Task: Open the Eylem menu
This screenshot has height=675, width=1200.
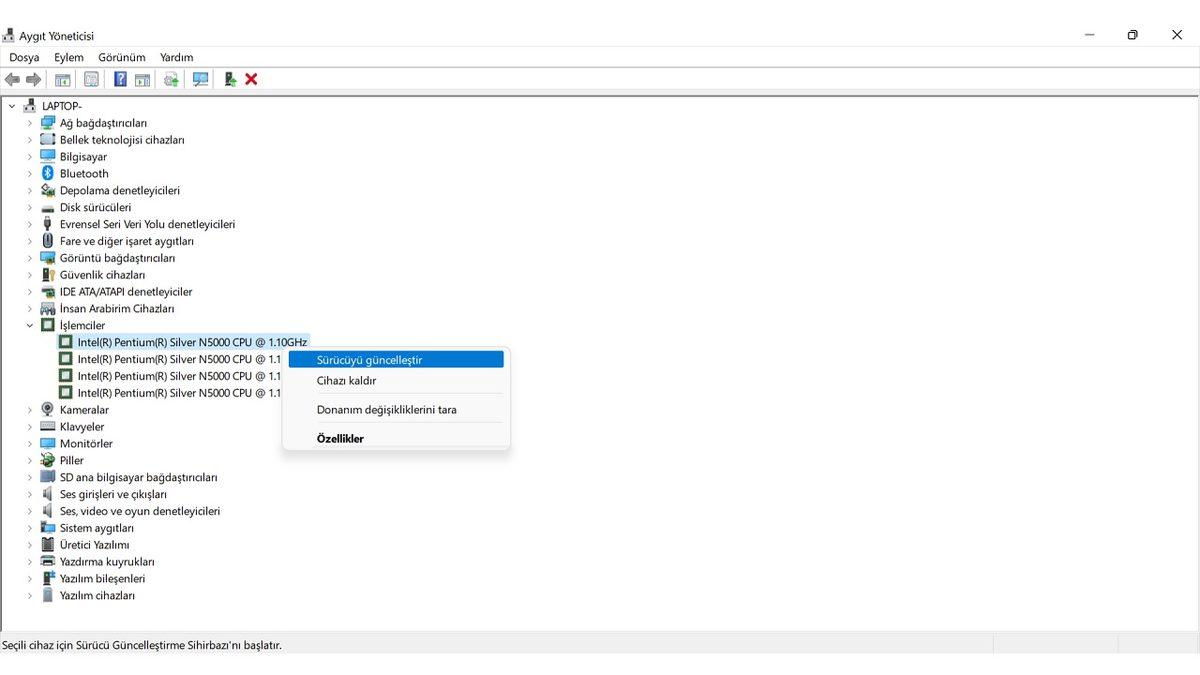Action: click(69, 57)
